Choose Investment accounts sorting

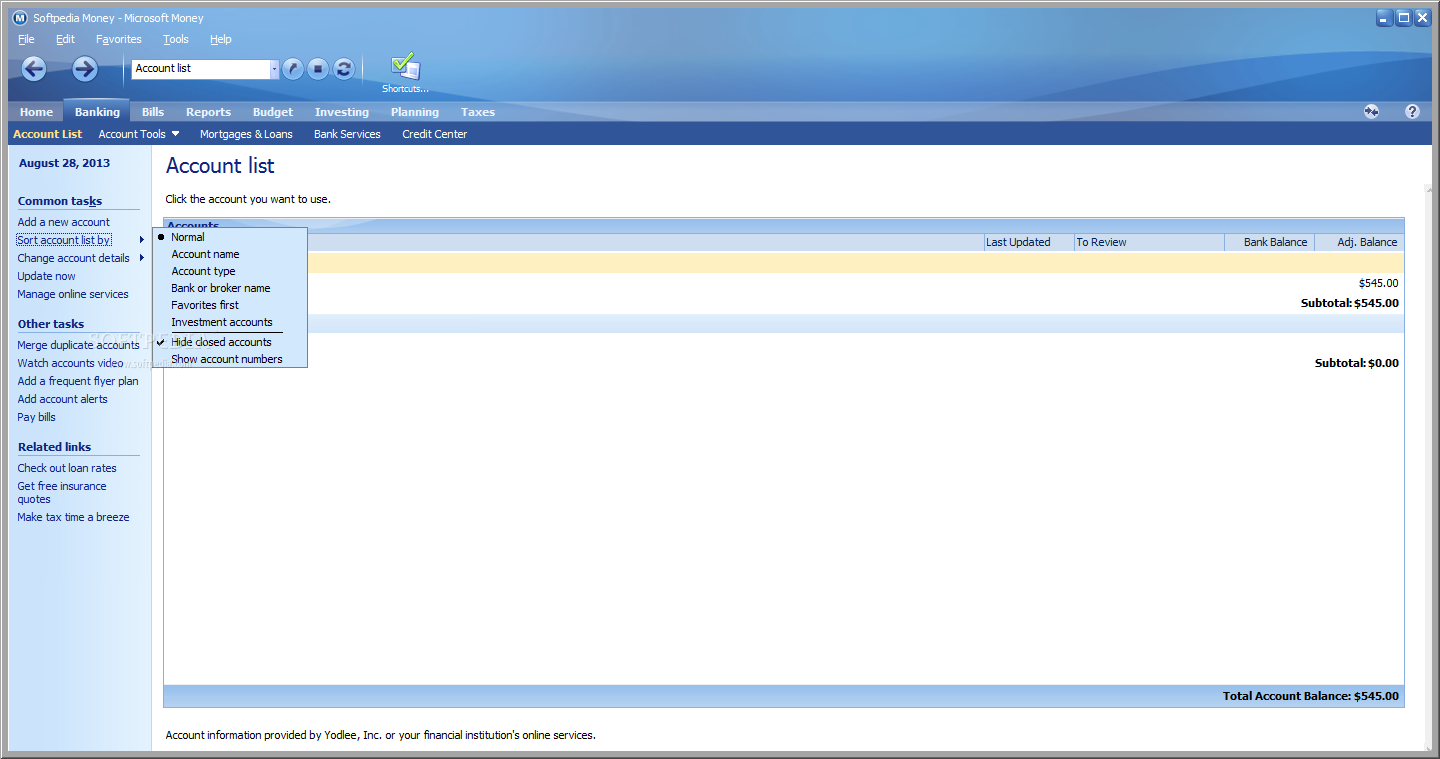click(x=222, y=322)
